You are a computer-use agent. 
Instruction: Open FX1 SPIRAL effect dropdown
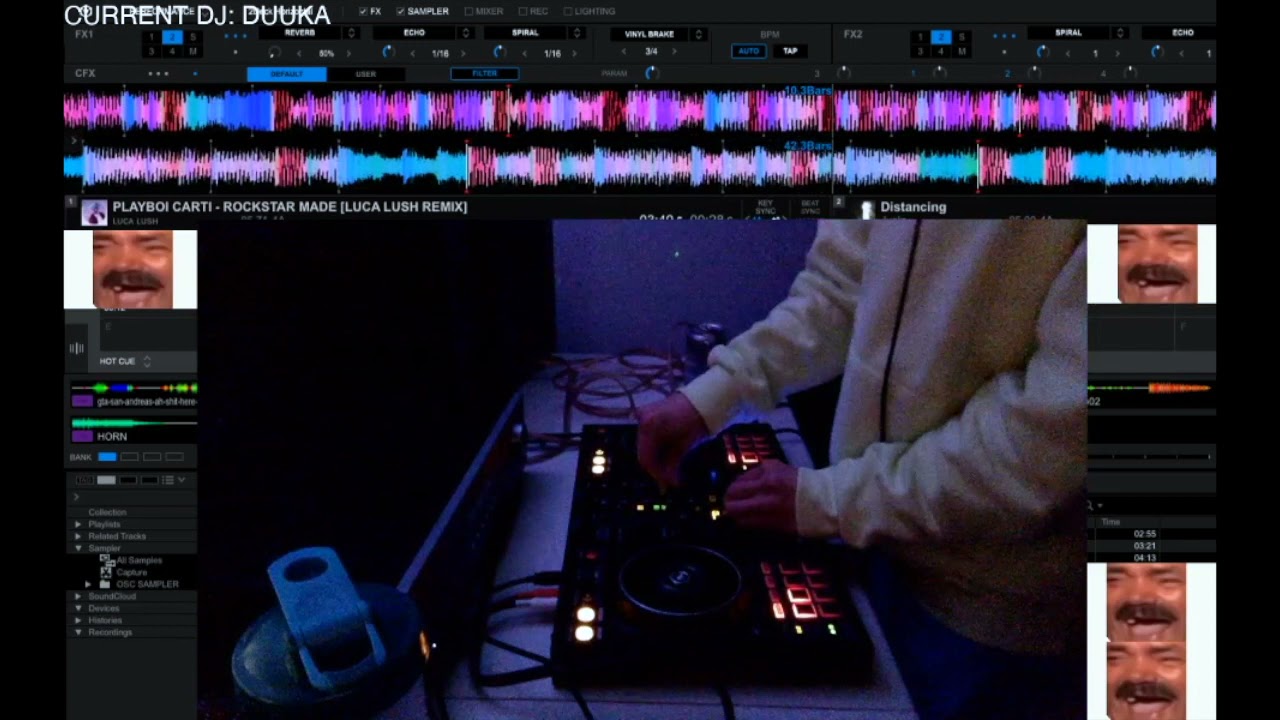pos(577,33)
